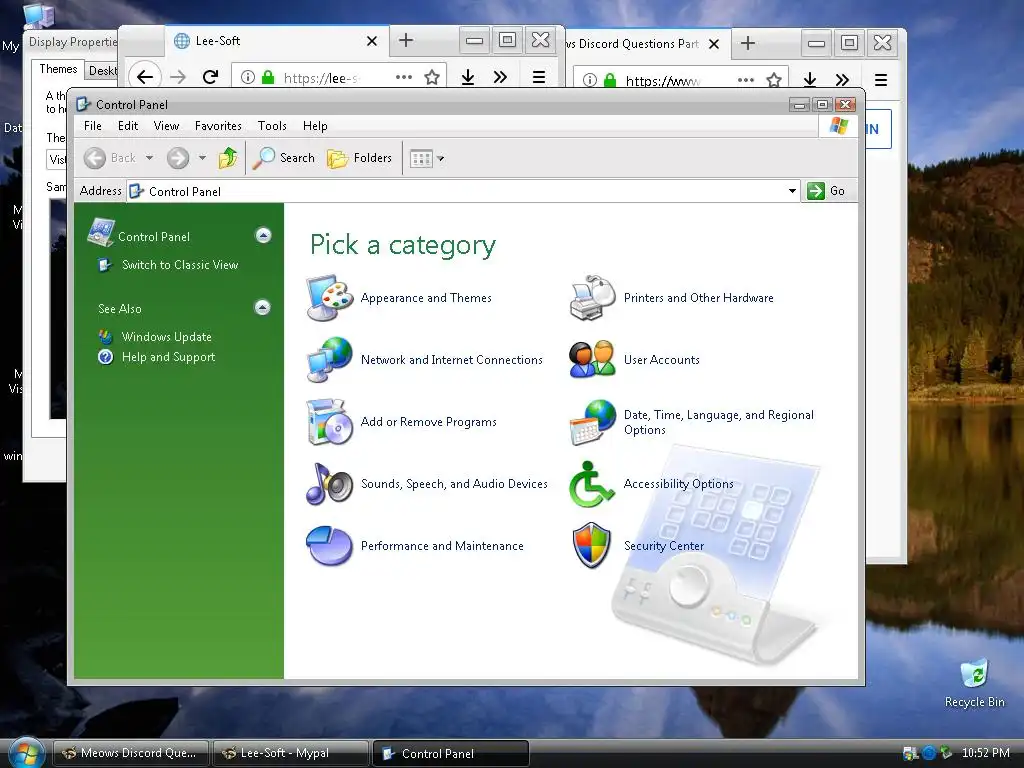
Task: Close the Discord Questions browser tab
Action: coord(714,44)
